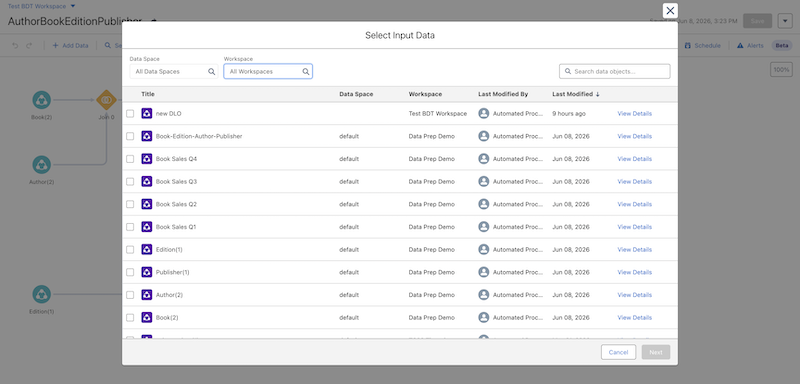The image size is (800, 384).
Task: Click Last Modified By column header
Action: tap(503, 94)
